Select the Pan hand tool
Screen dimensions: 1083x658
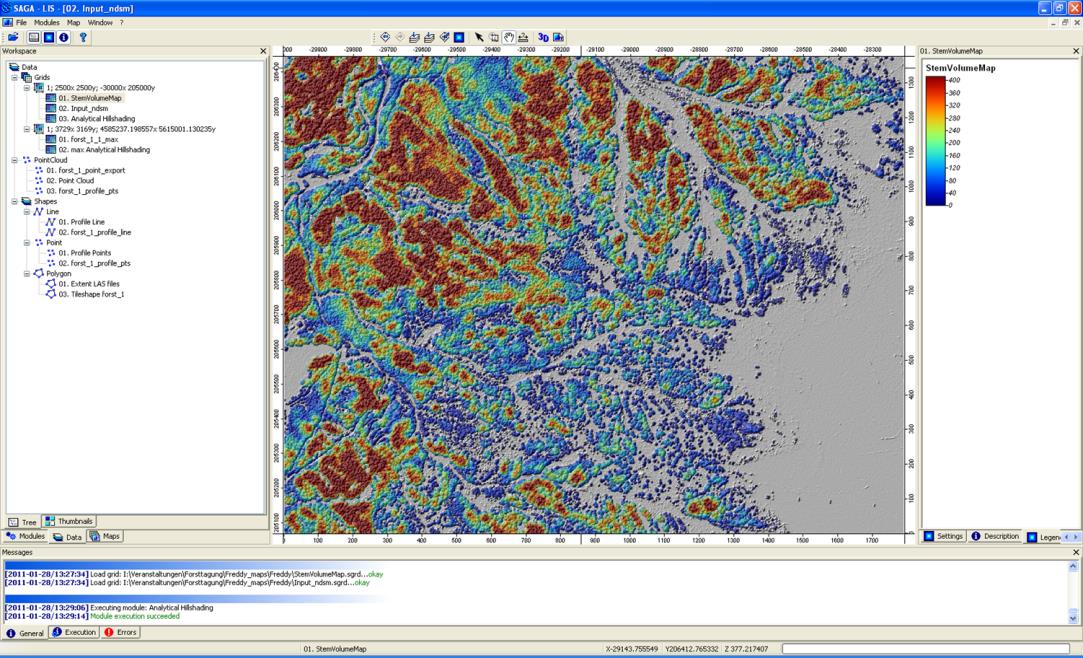tap(508, 37)
